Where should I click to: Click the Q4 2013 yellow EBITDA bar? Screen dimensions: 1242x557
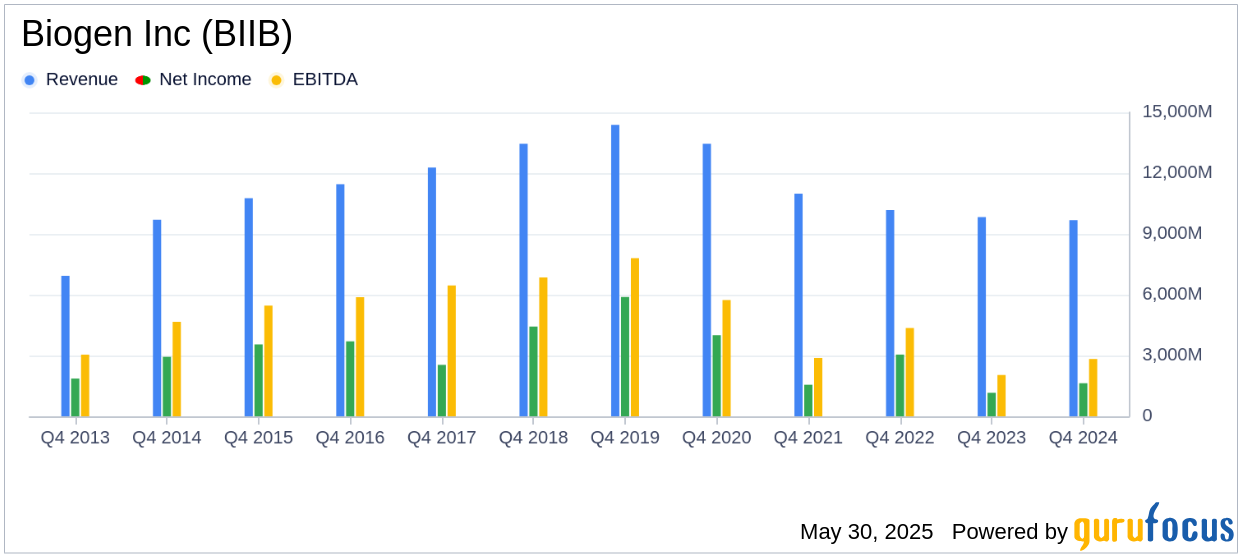pos(85,386)
